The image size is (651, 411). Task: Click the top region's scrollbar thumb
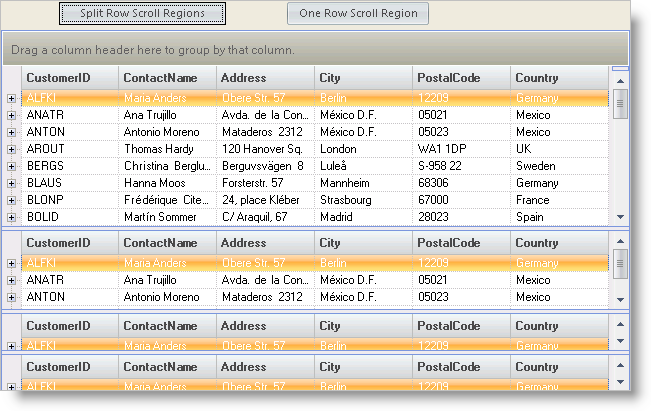620,103
